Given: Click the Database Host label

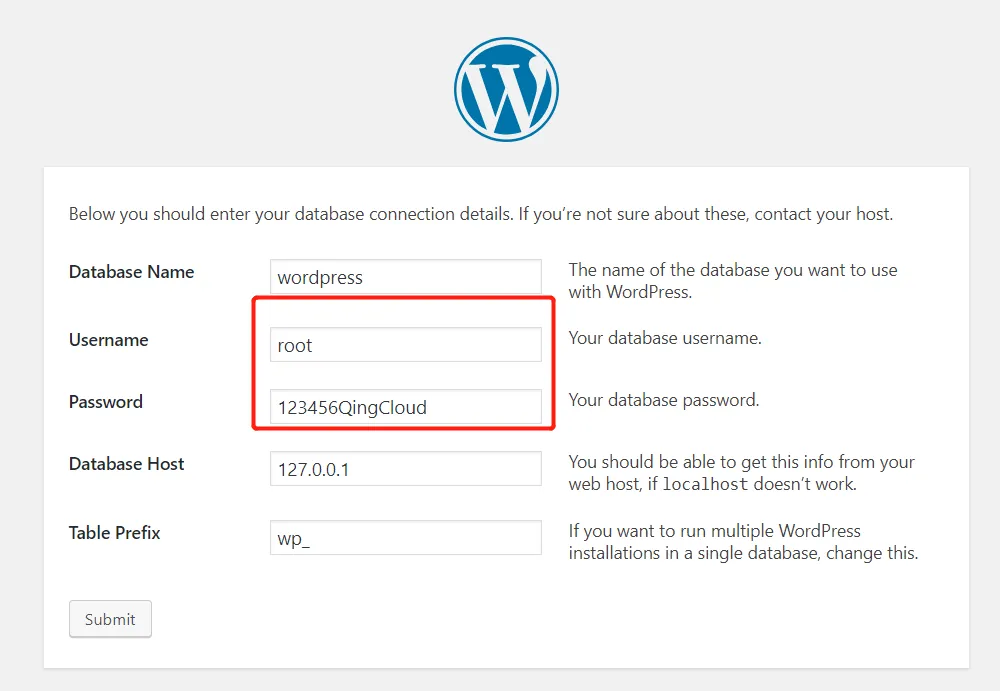Looking at the screenshot, I should [126, 464].
